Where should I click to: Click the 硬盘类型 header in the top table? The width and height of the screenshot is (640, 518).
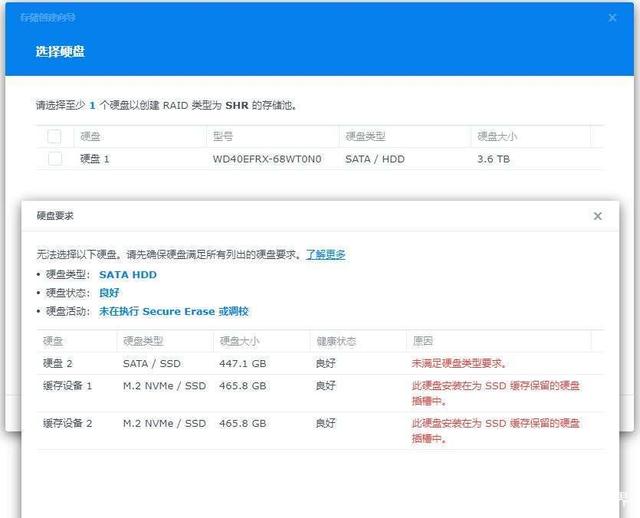[x=365, y=136]
